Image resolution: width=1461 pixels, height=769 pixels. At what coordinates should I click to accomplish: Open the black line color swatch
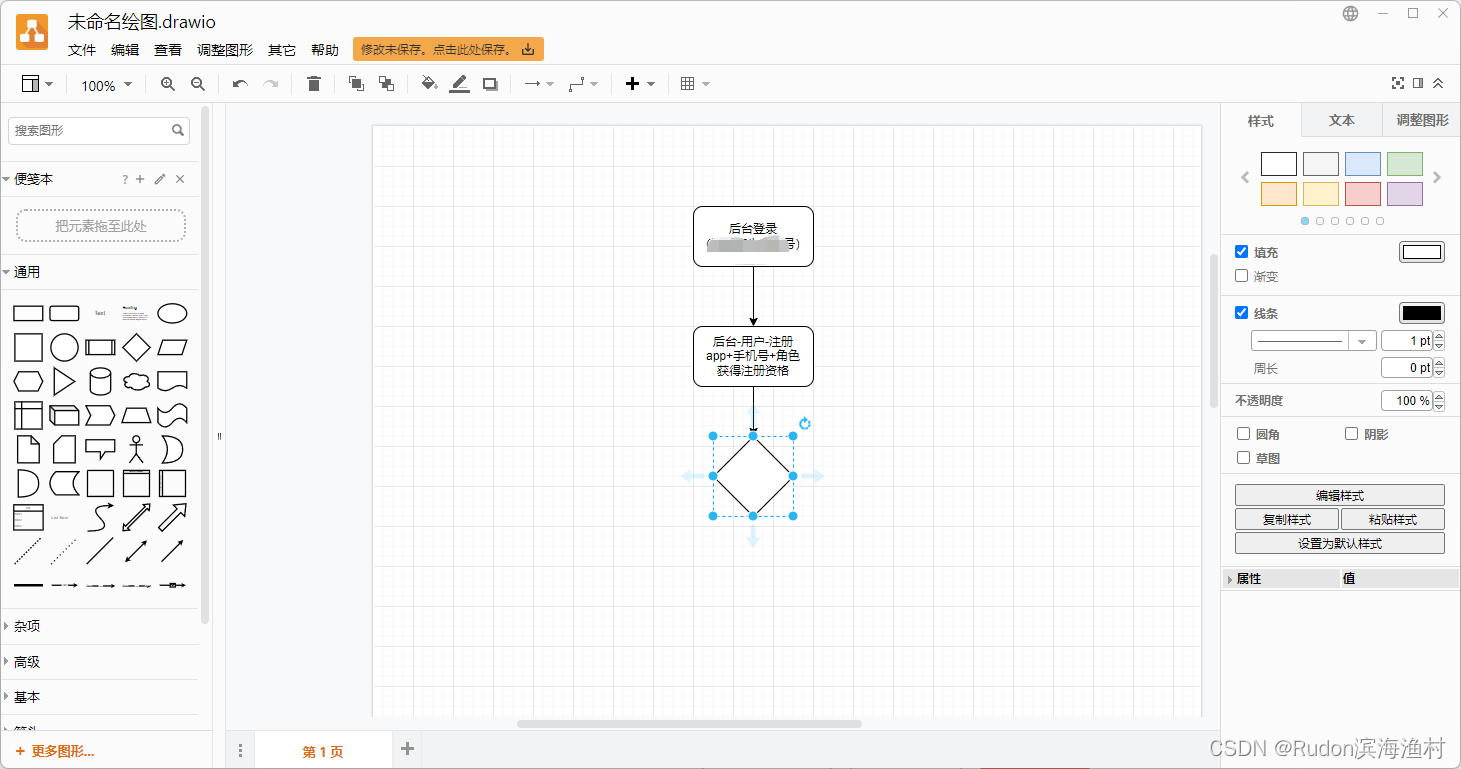[1422, 313]
